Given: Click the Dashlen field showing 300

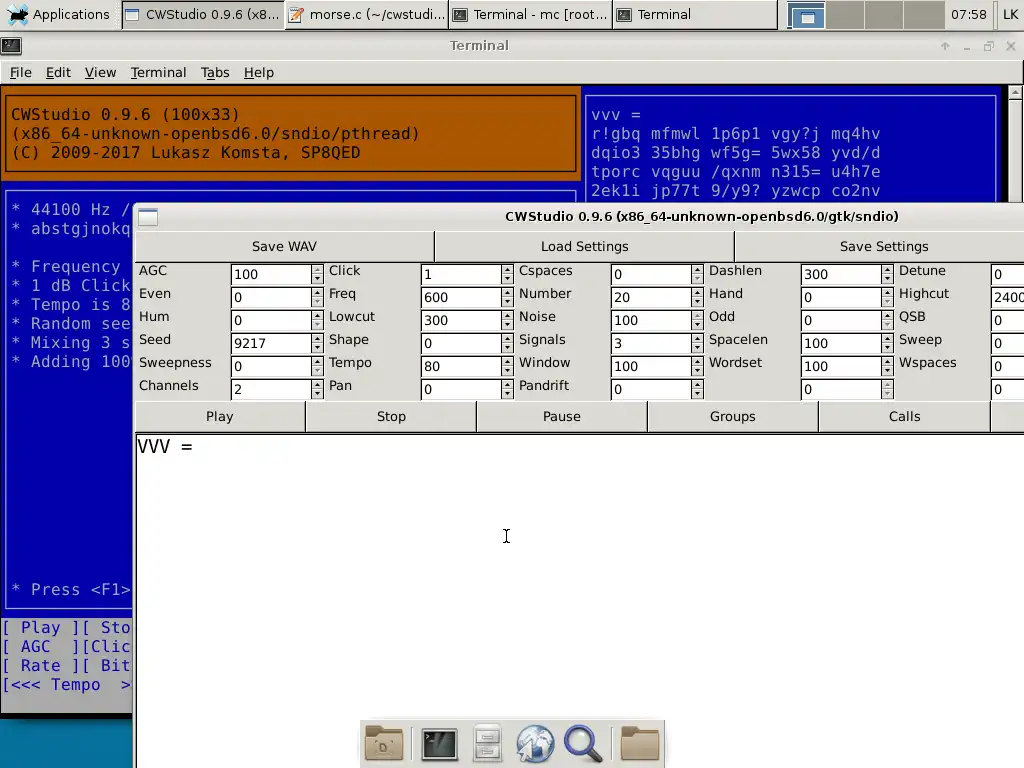Looking at the screenshot, I should click(x=841, y=274).
